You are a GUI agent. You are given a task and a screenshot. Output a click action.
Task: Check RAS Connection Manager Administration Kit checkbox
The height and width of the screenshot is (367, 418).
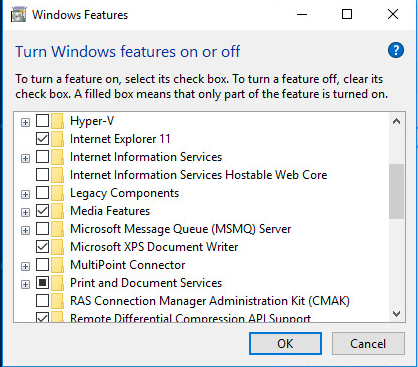(42, 301)
